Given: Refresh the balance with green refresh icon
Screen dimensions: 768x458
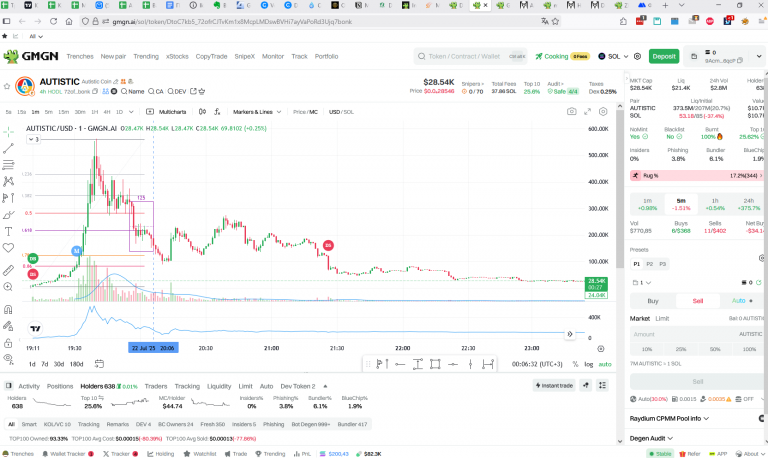Looking at the screenshot, I should pos(759,283).
